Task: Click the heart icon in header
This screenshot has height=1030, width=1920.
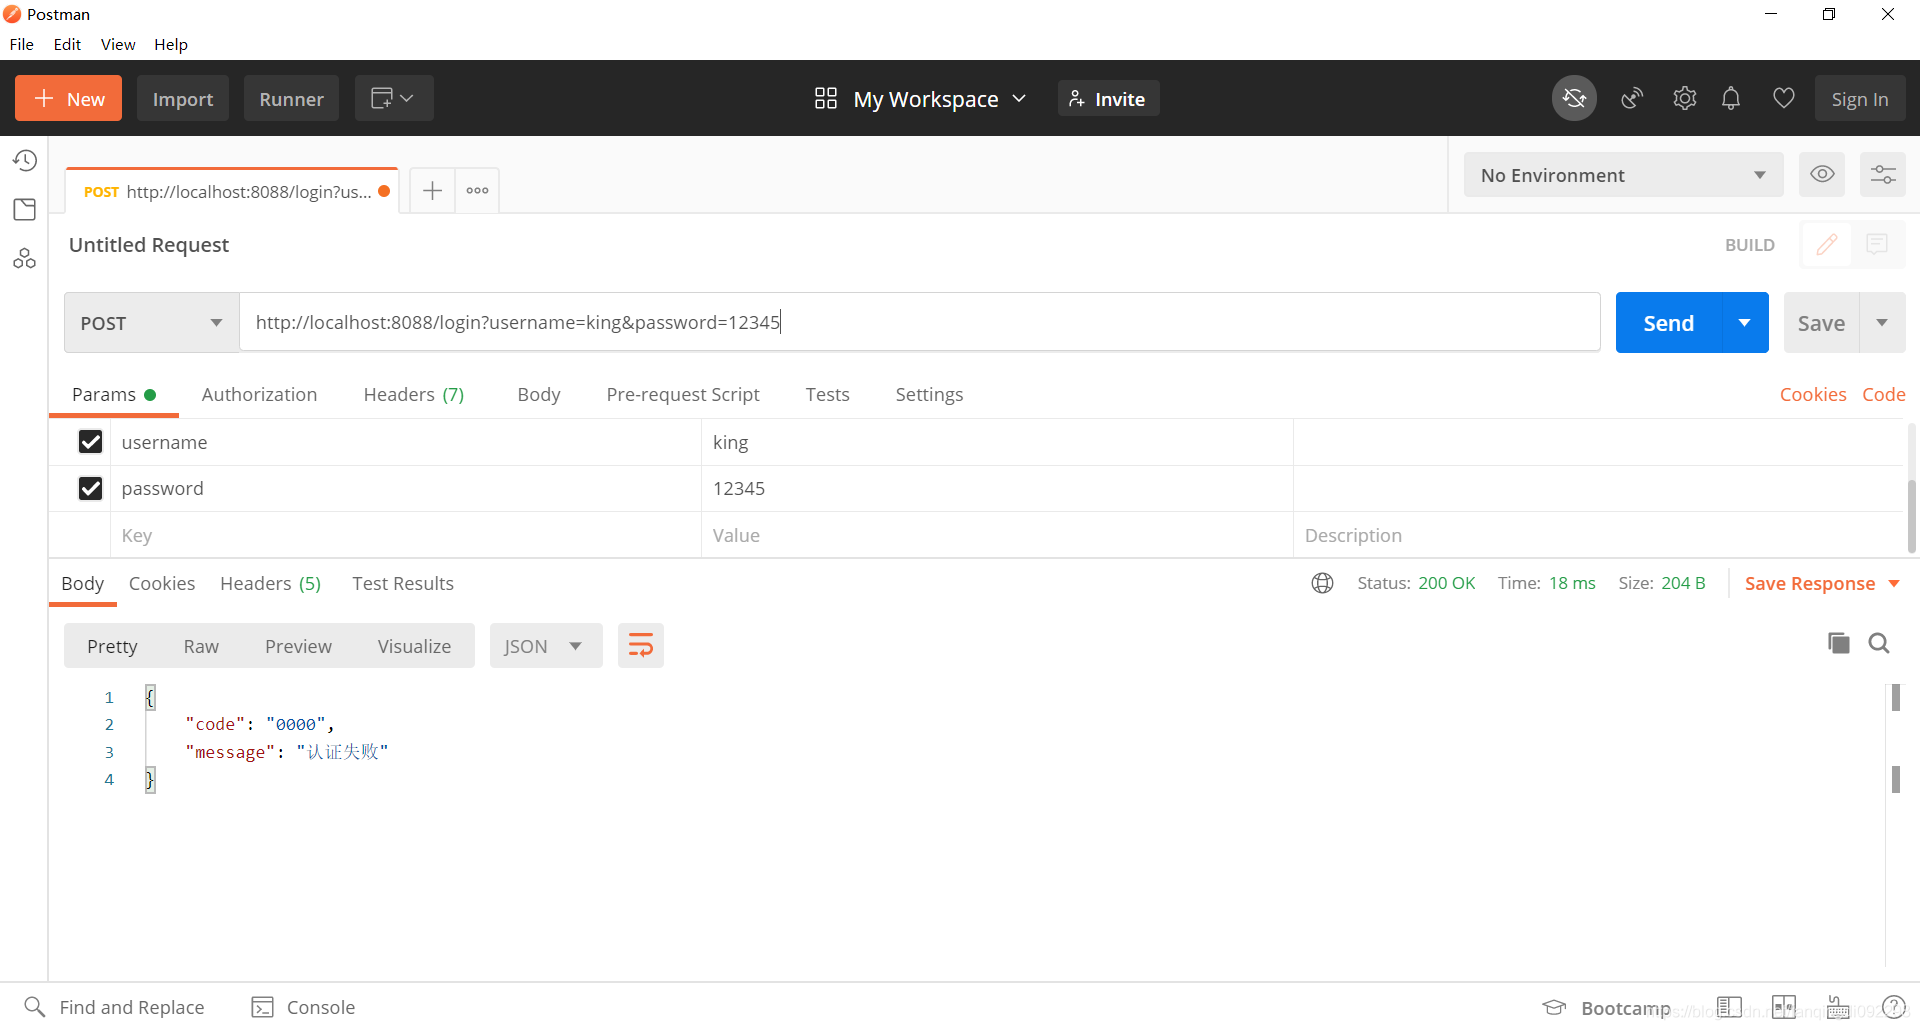Action: point(1784,98)
